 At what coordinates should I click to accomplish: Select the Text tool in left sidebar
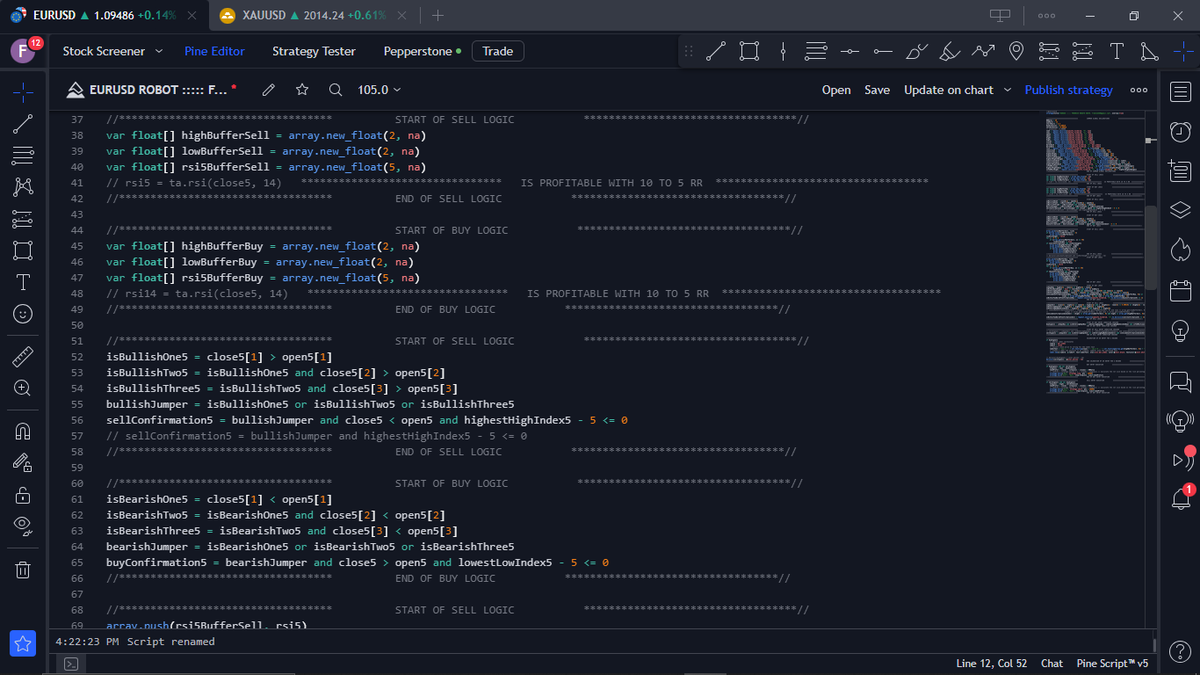(24, 281)
